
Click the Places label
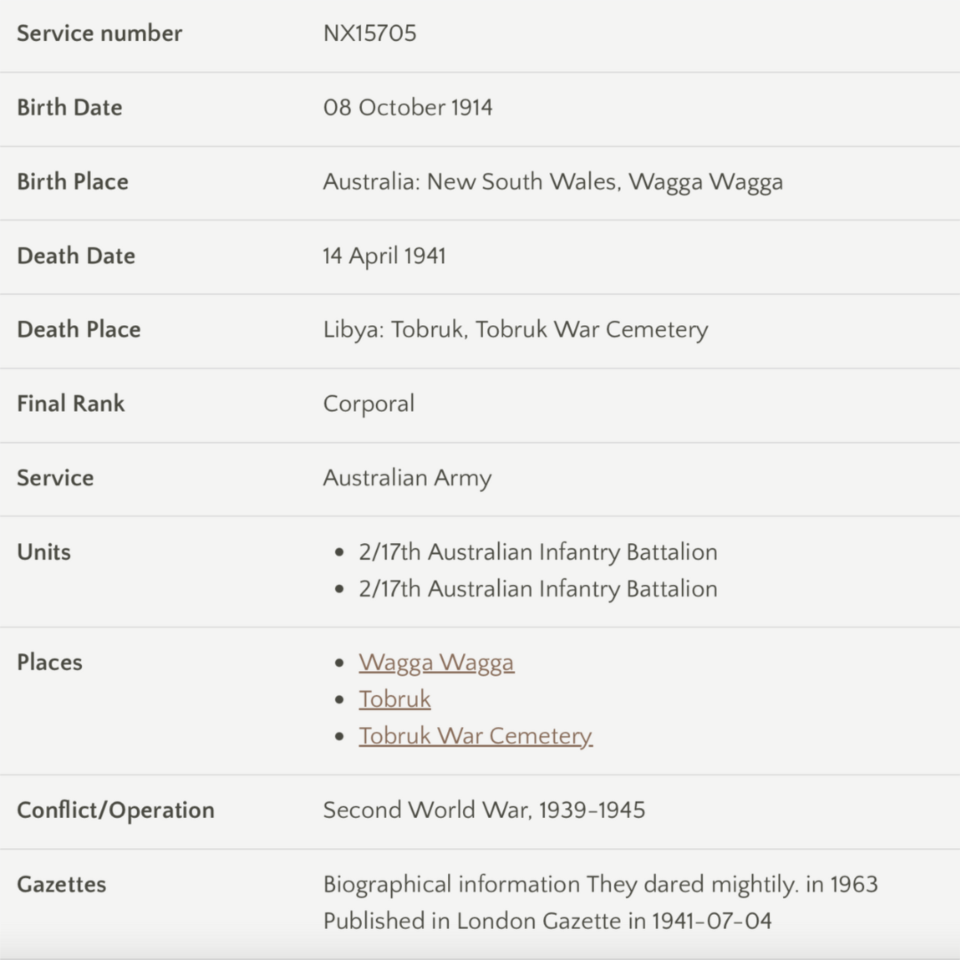[49, 662]
